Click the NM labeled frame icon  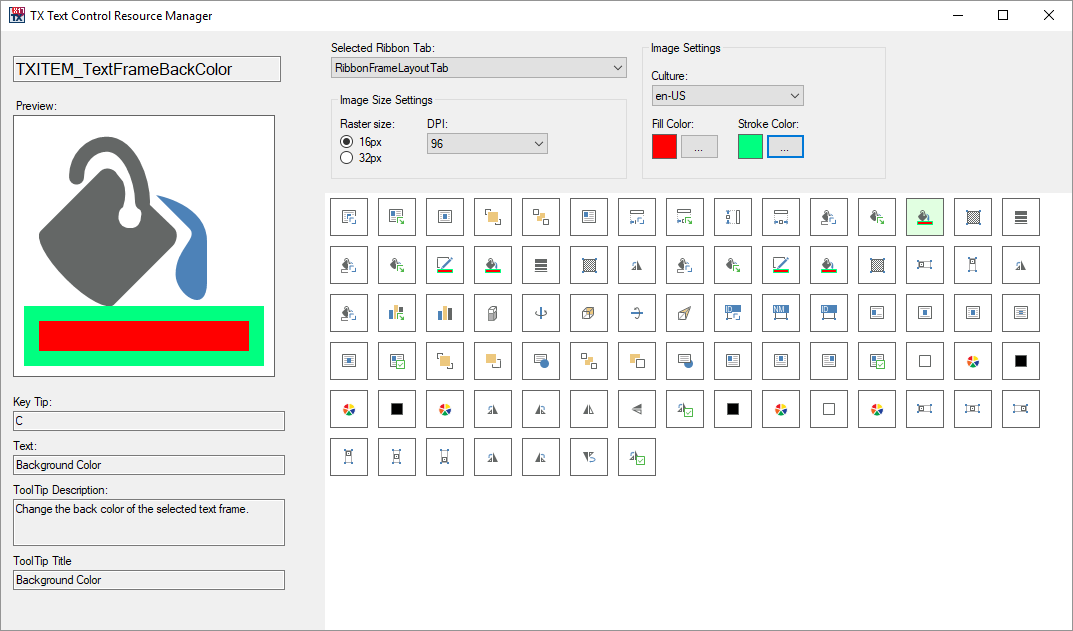pyautogui.click(x=780, y=313)
